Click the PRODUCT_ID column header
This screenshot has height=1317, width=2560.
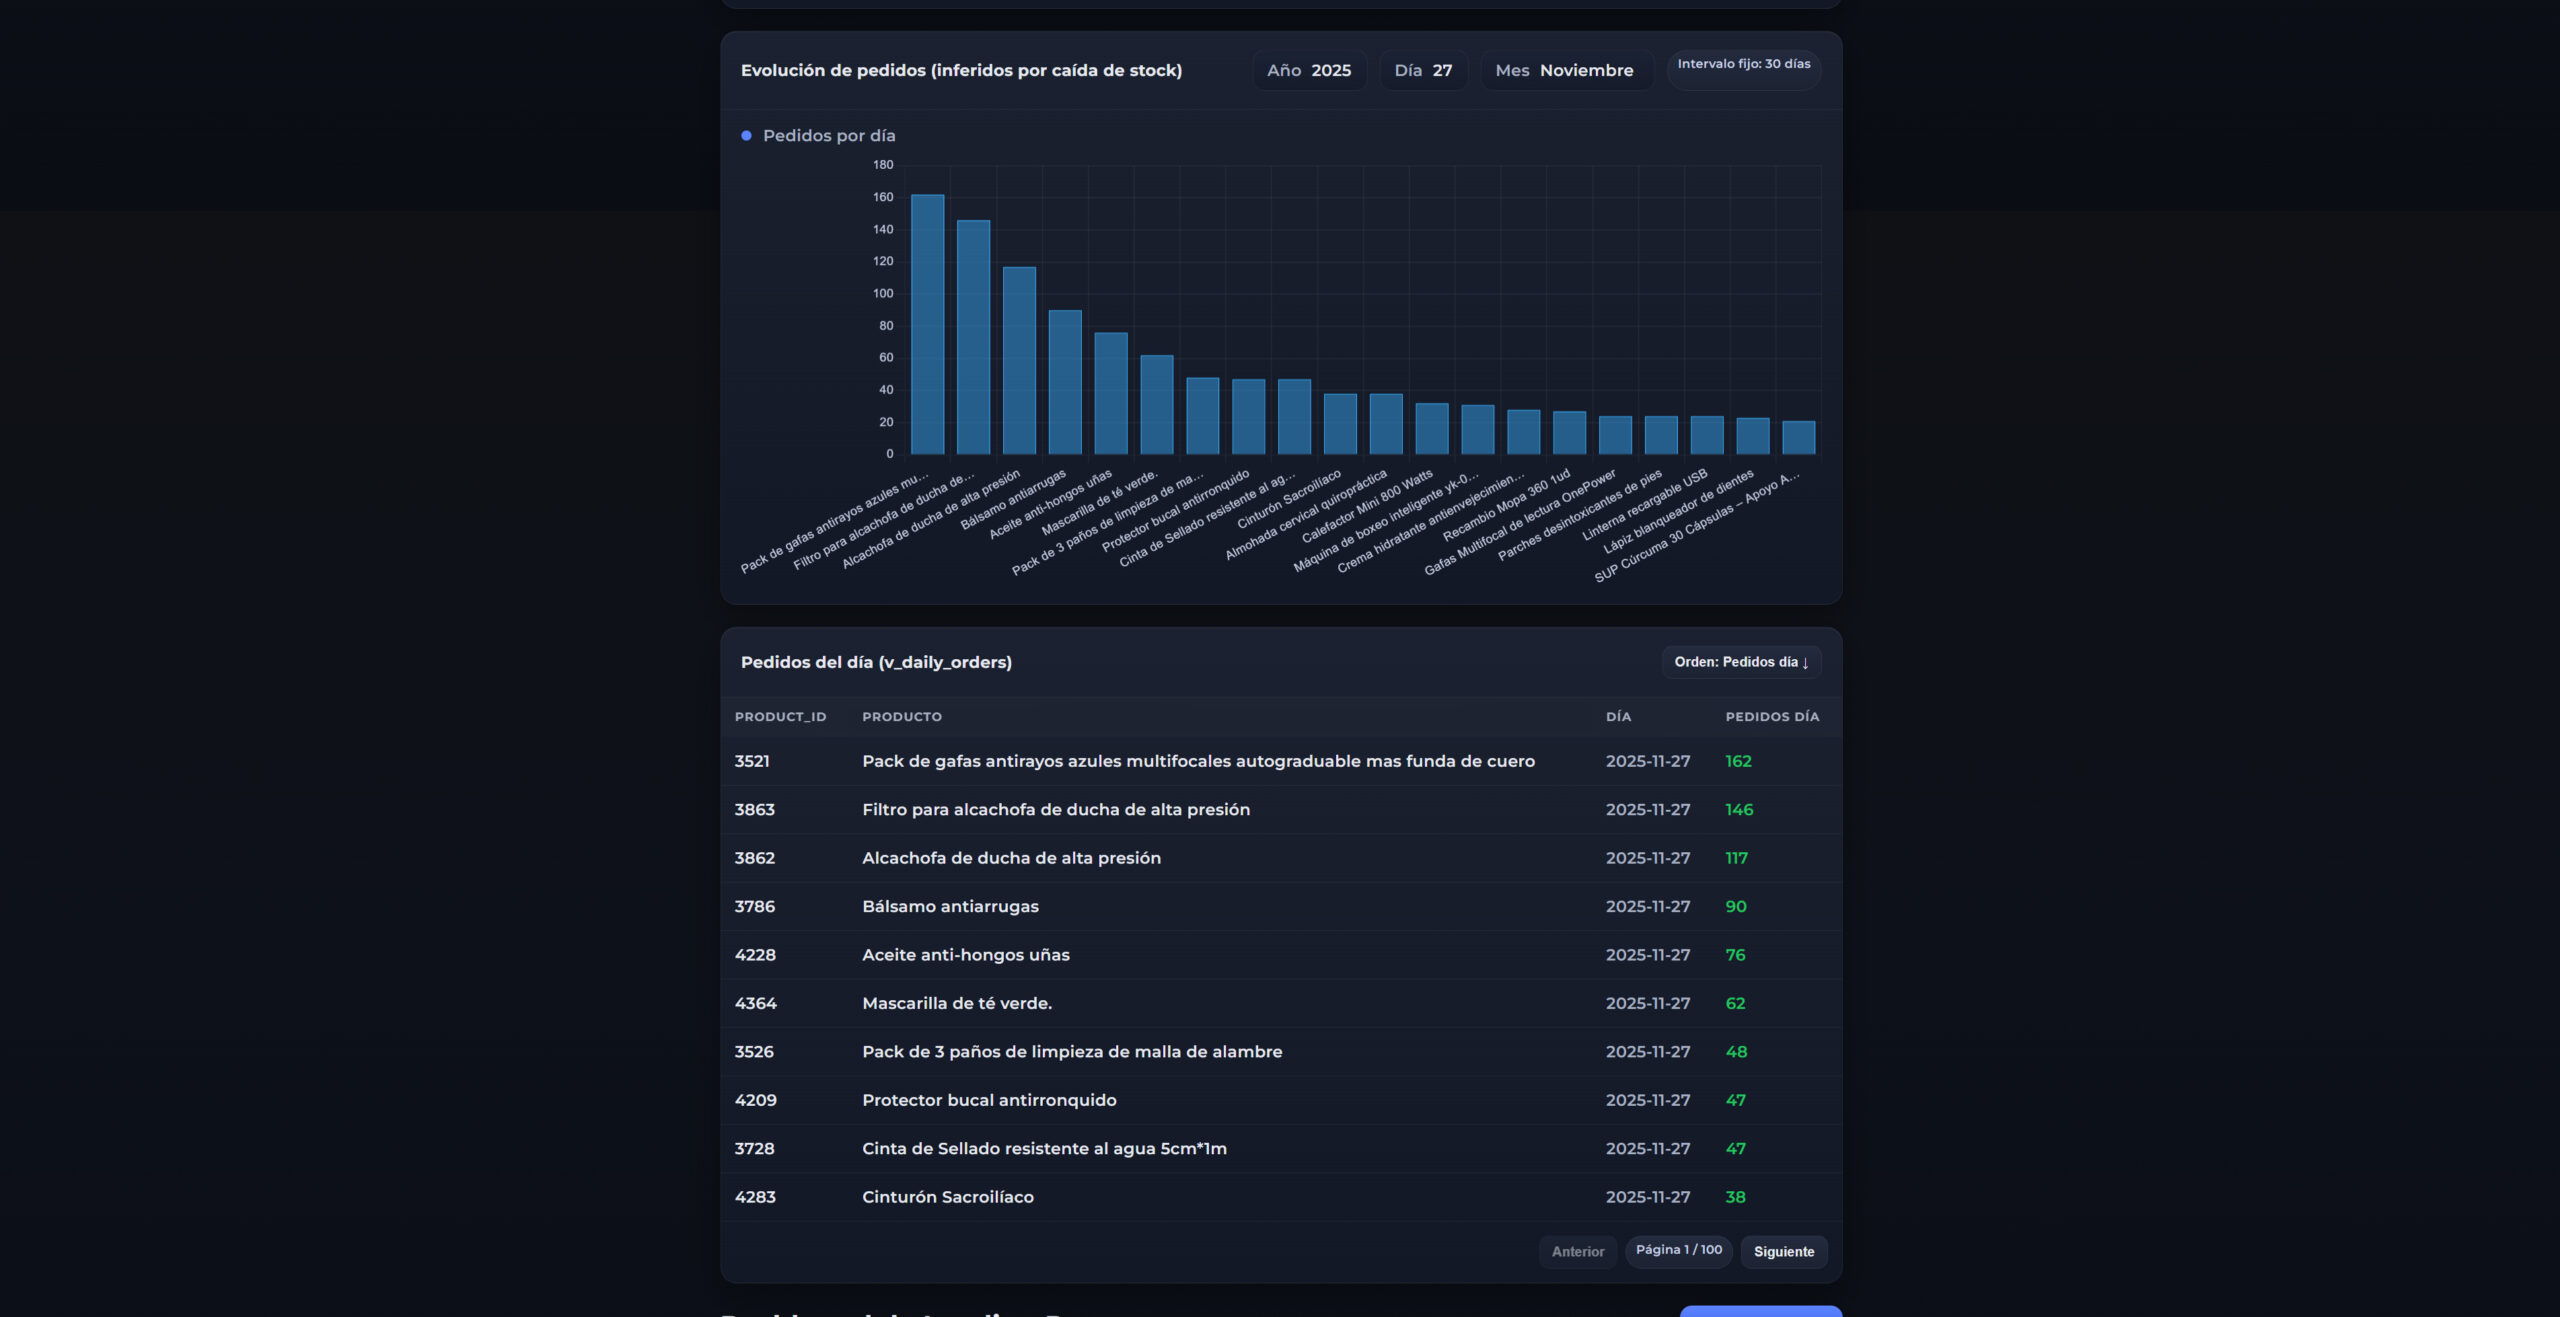pos(780,717)
